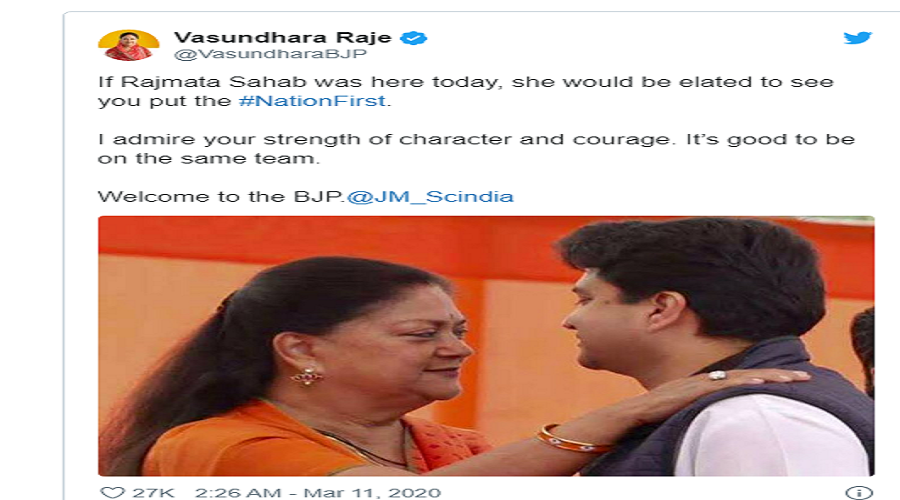Click the 'Welcome to the BJP' text

point(221,197)
